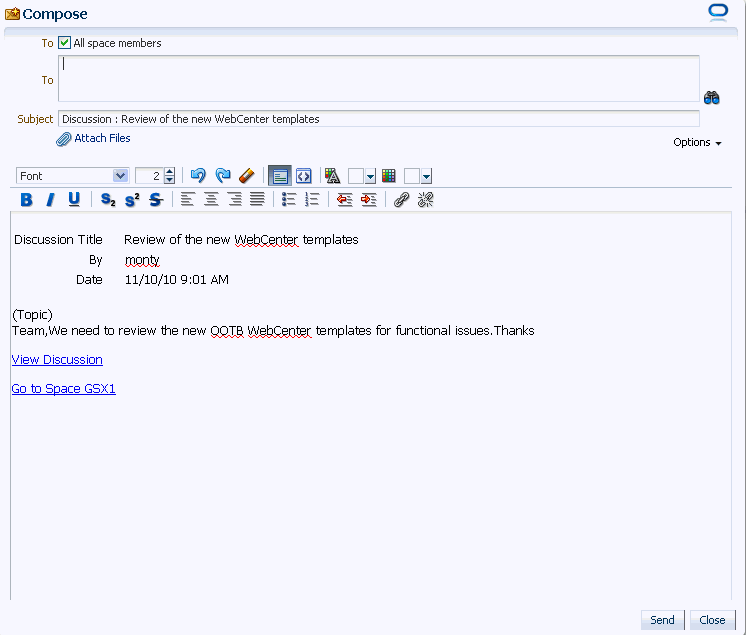Click the background color grid icon
Image resolution: width=746 pixels, height=635 pixels.
tap(389, 176)
